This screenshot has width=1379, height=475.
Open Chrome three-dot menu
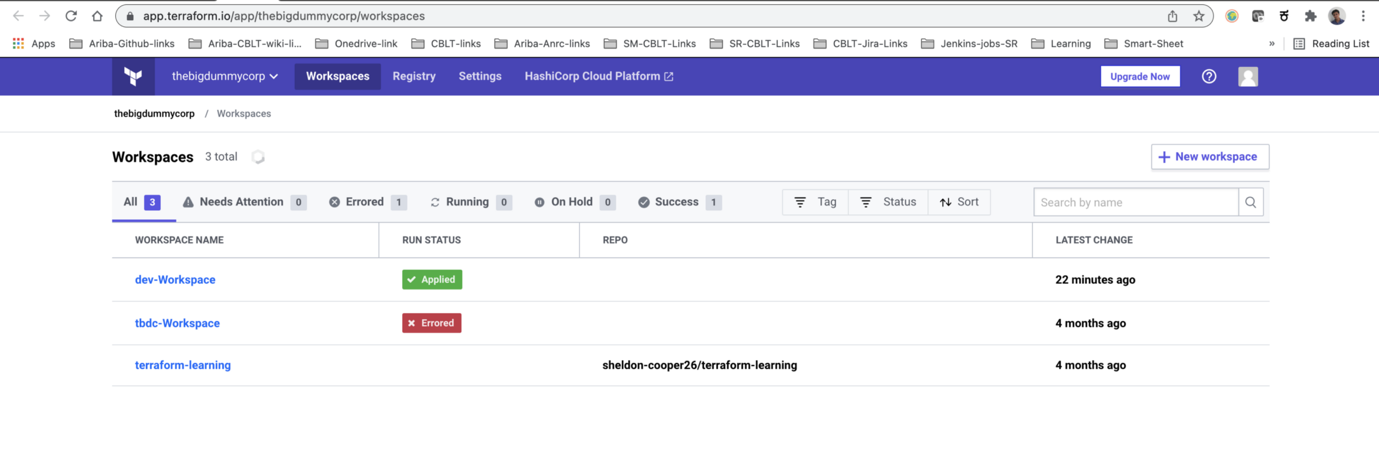1363,16
